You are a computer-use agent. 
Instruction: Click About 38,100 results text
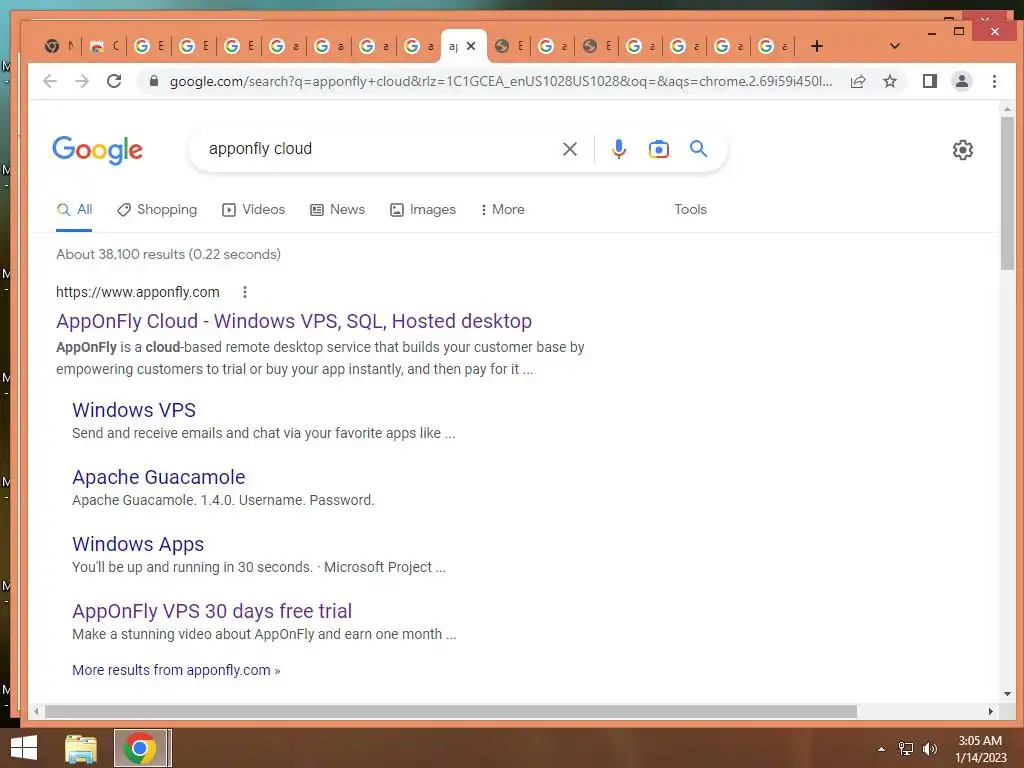pyautogui.click(x=168, y=254)
